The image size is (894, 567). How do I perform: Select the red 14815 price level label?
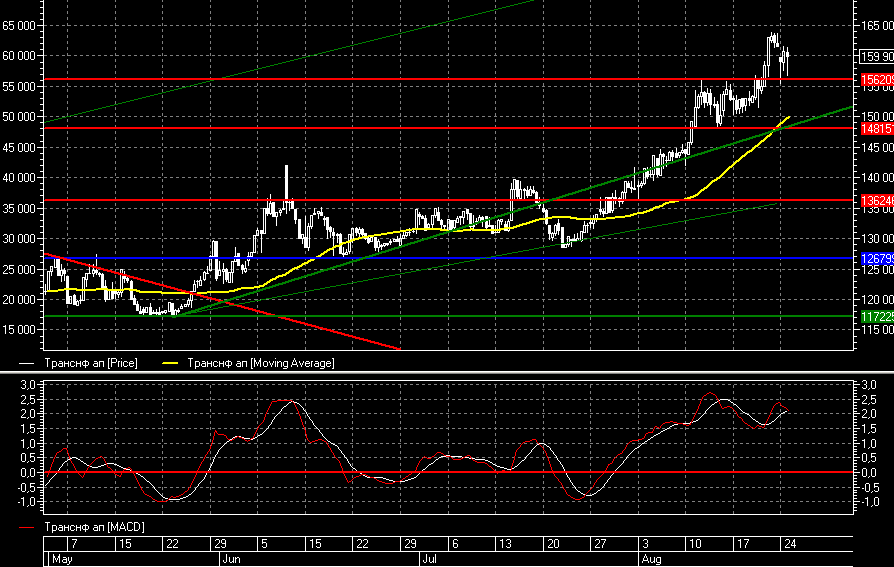[876, 129]
